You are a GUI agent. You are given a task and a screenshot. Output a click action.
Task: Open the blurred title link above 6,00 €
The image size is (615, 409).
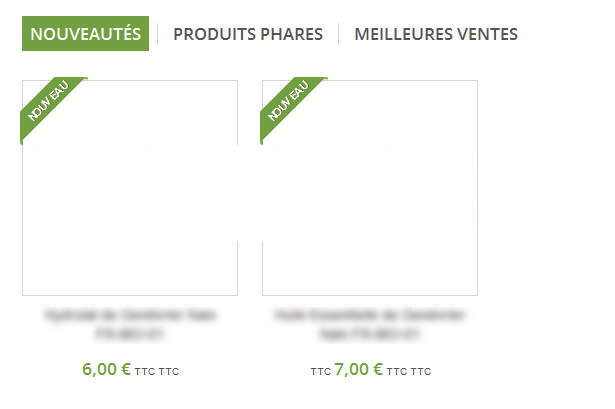click(130, 324)
